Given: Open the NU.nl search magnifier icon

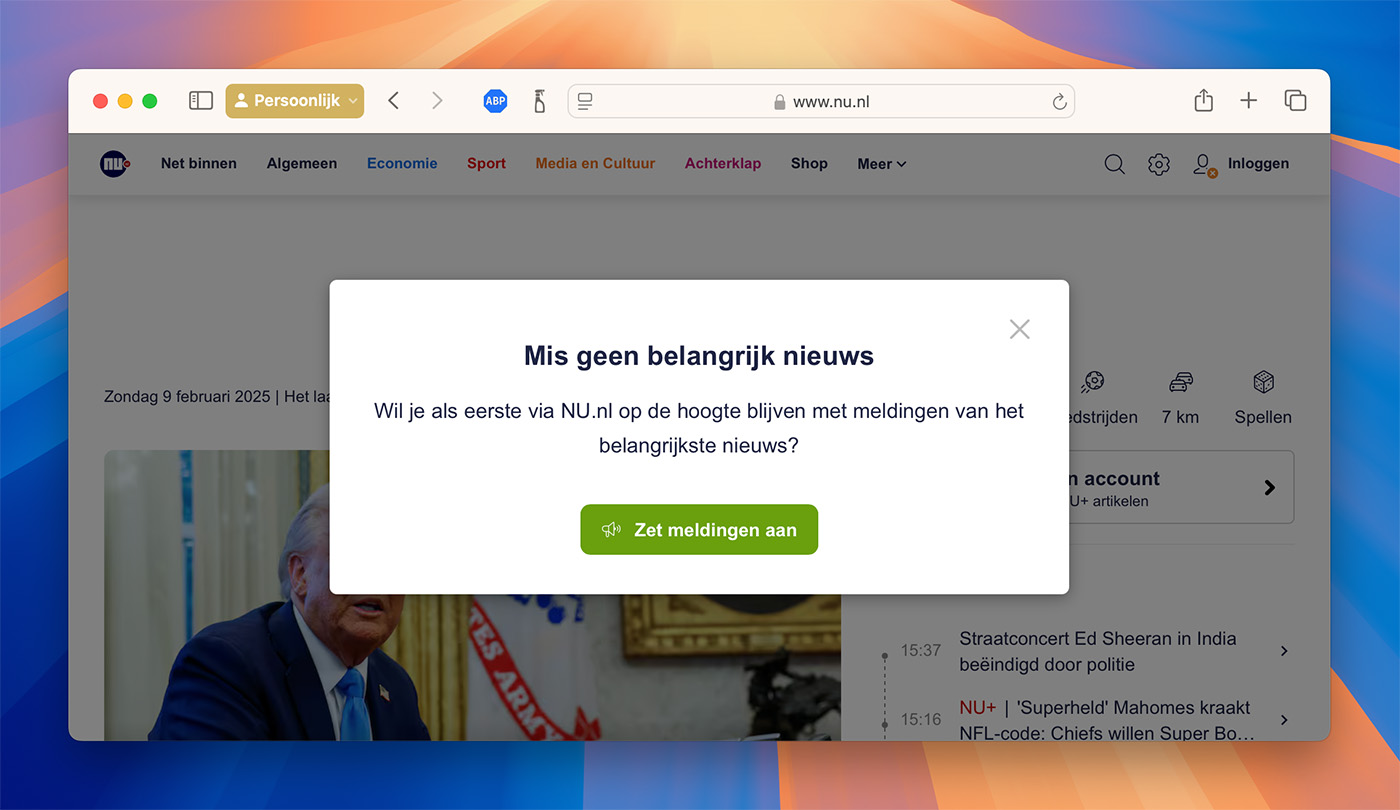Looking at the screenshot, I should pos(1114,164).
